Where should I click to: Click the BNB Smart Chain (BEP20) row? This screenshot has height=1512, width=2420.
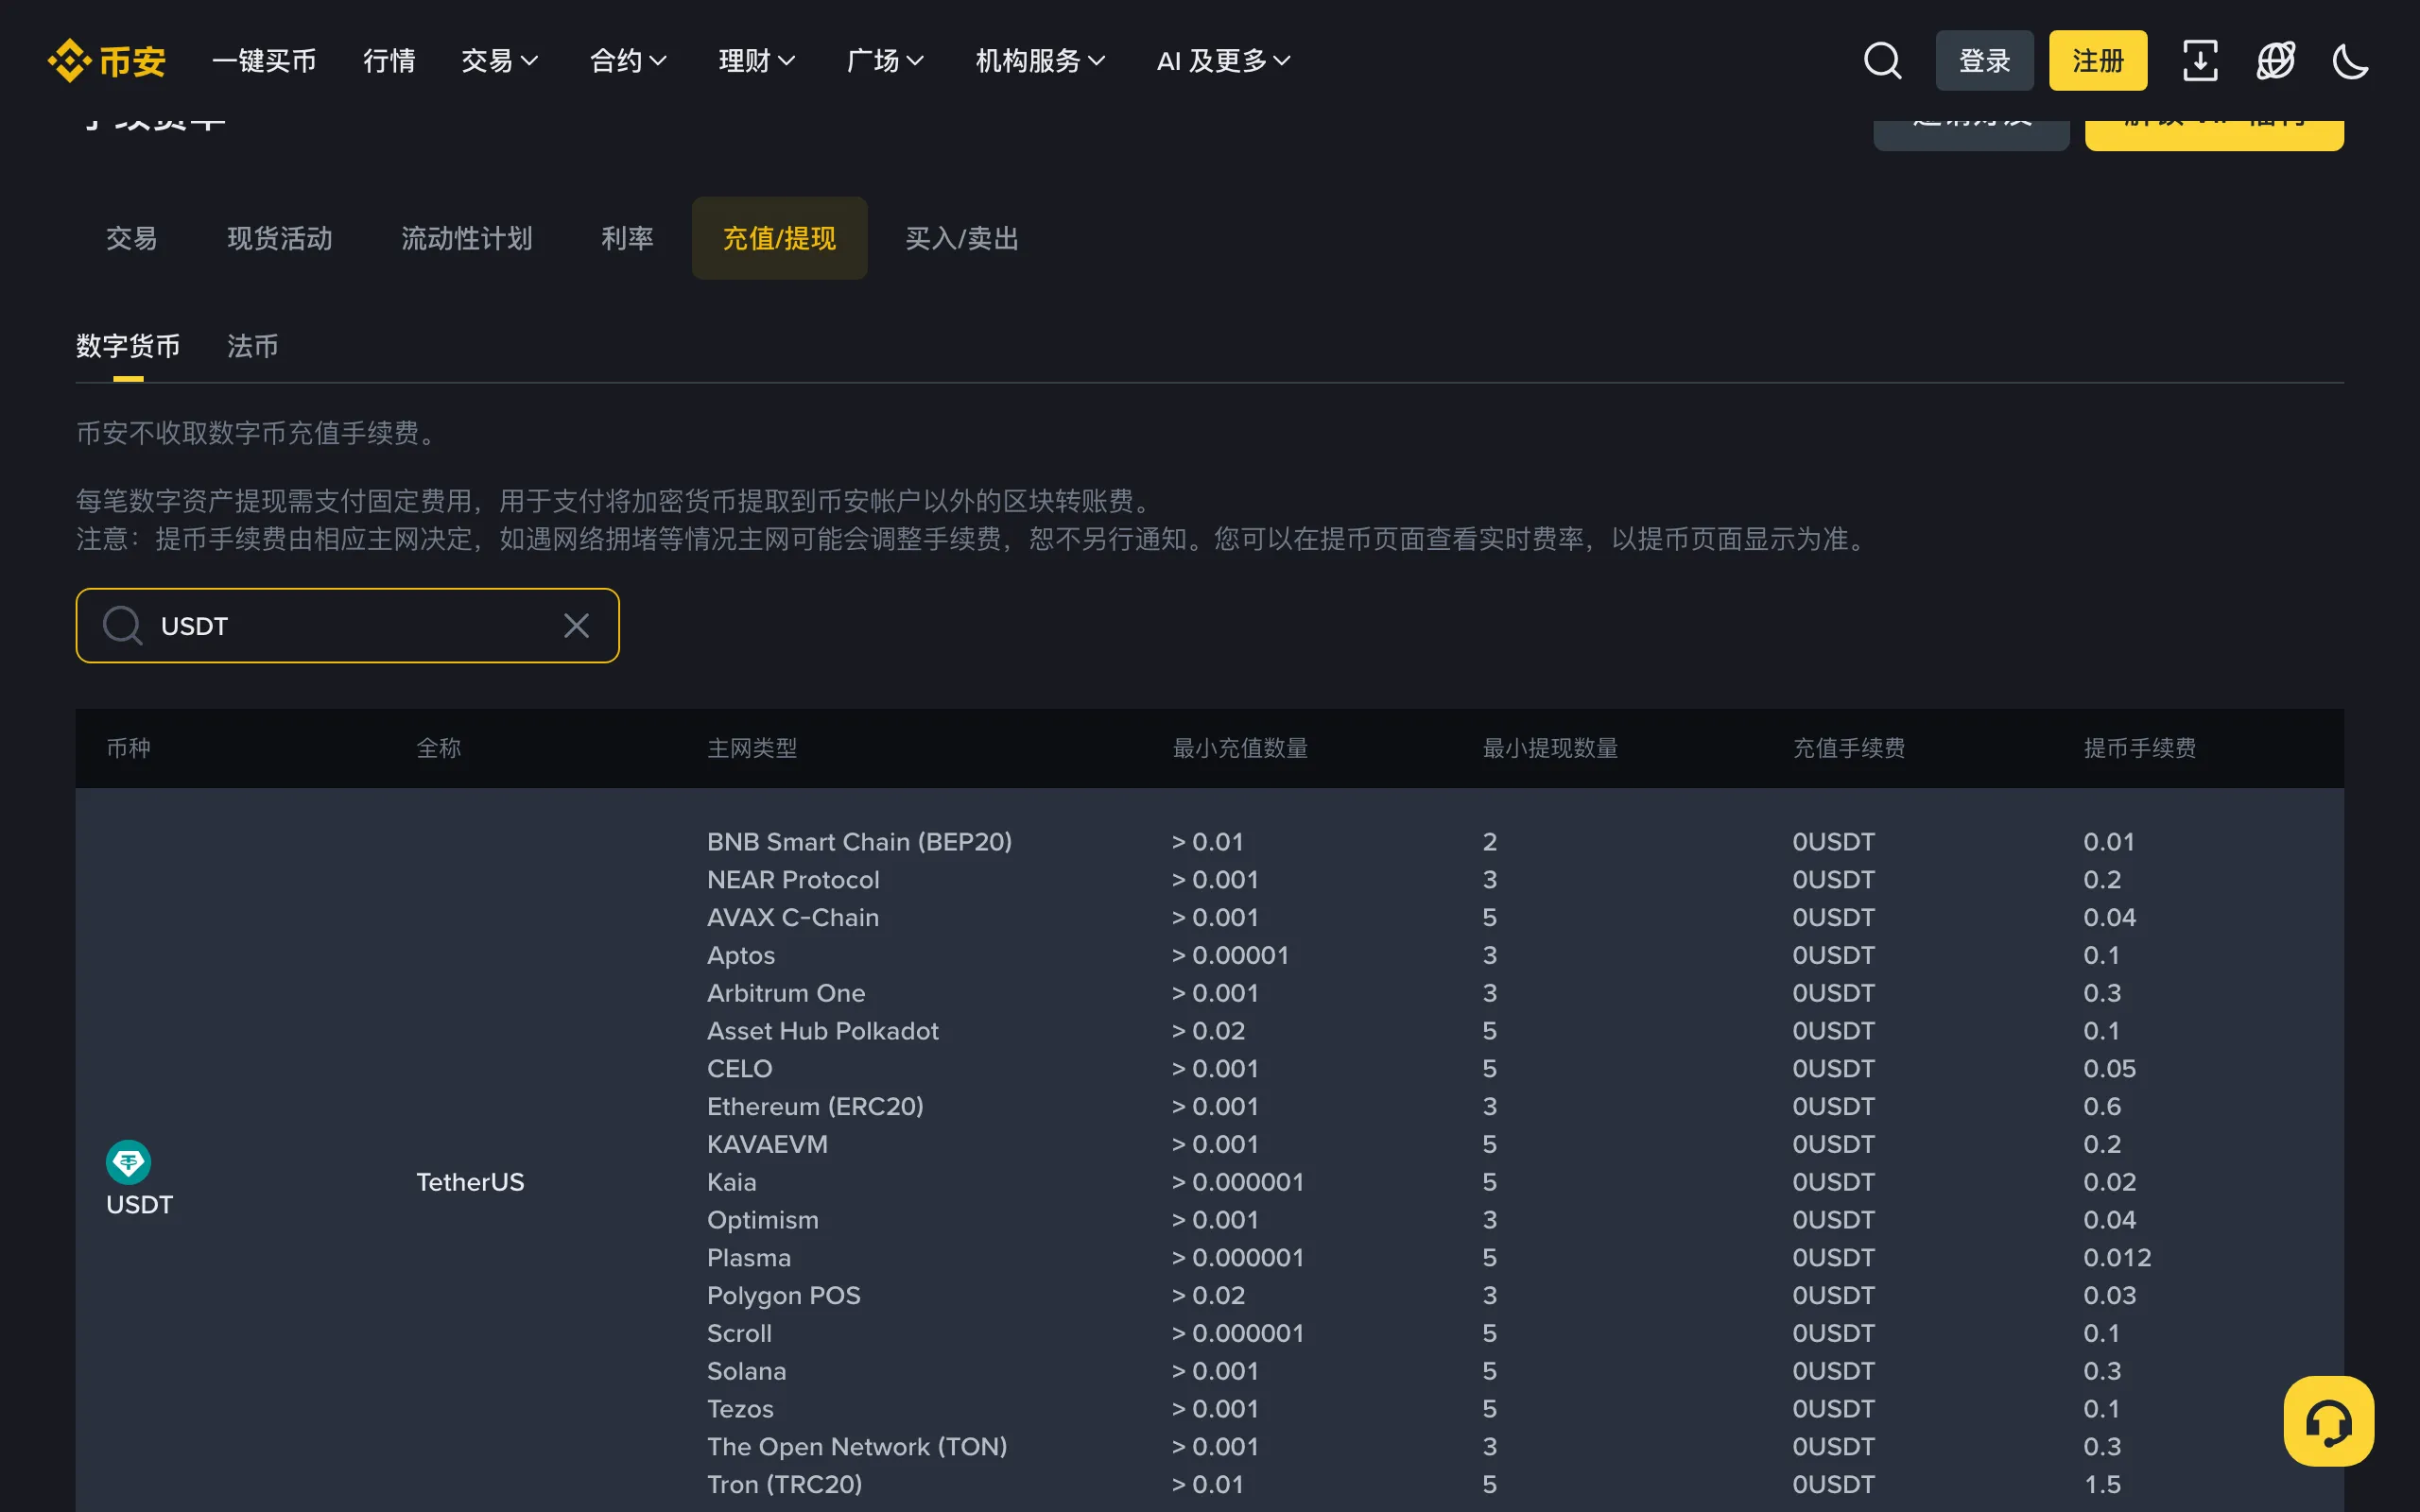pyautogui.click(x=859, y=842)
